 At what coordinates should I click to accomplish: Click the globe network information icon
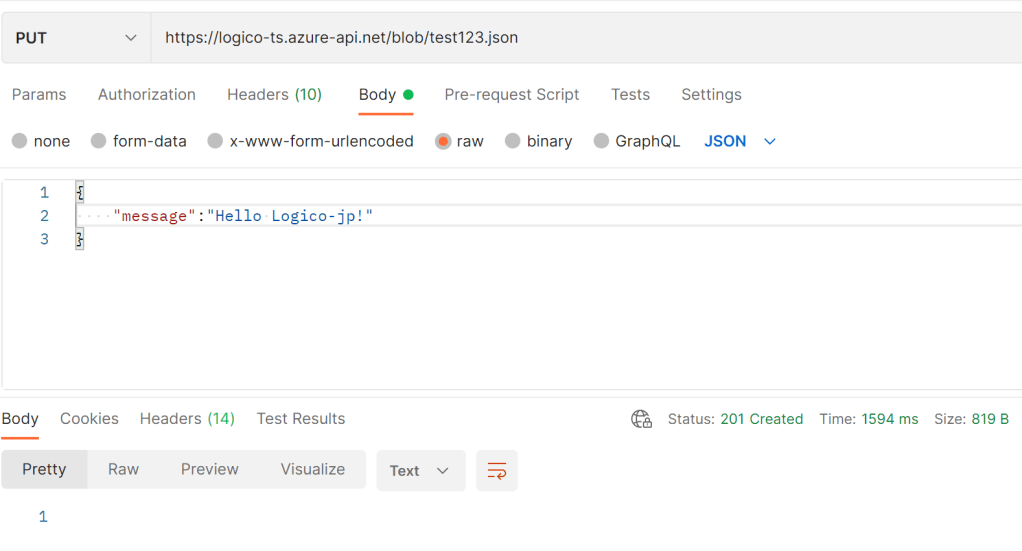point(641,419)
